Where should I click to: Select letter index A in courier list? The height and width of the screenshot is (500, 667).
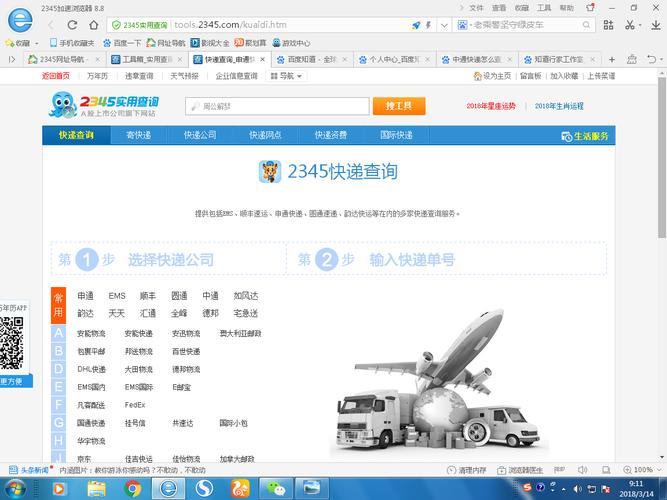point(59,333)
